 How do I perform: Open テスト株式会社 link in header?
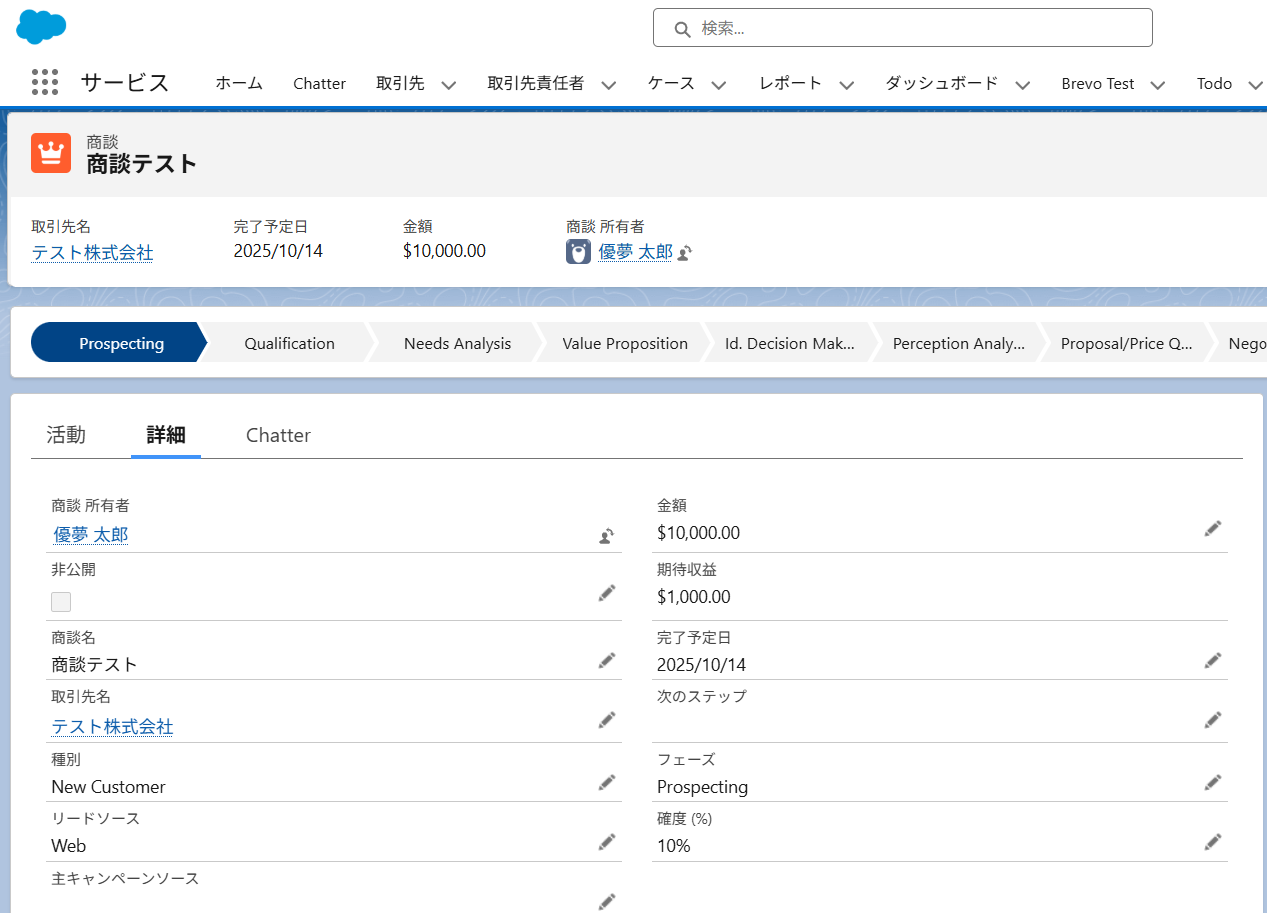pyautogui.click(x=92, y=252)
